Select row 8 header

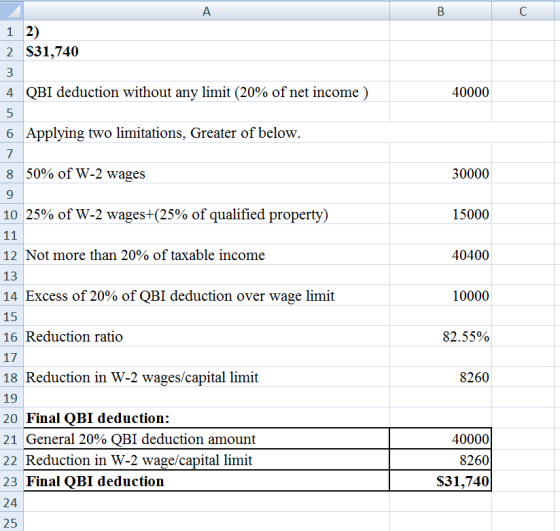(x=12, y=174)
